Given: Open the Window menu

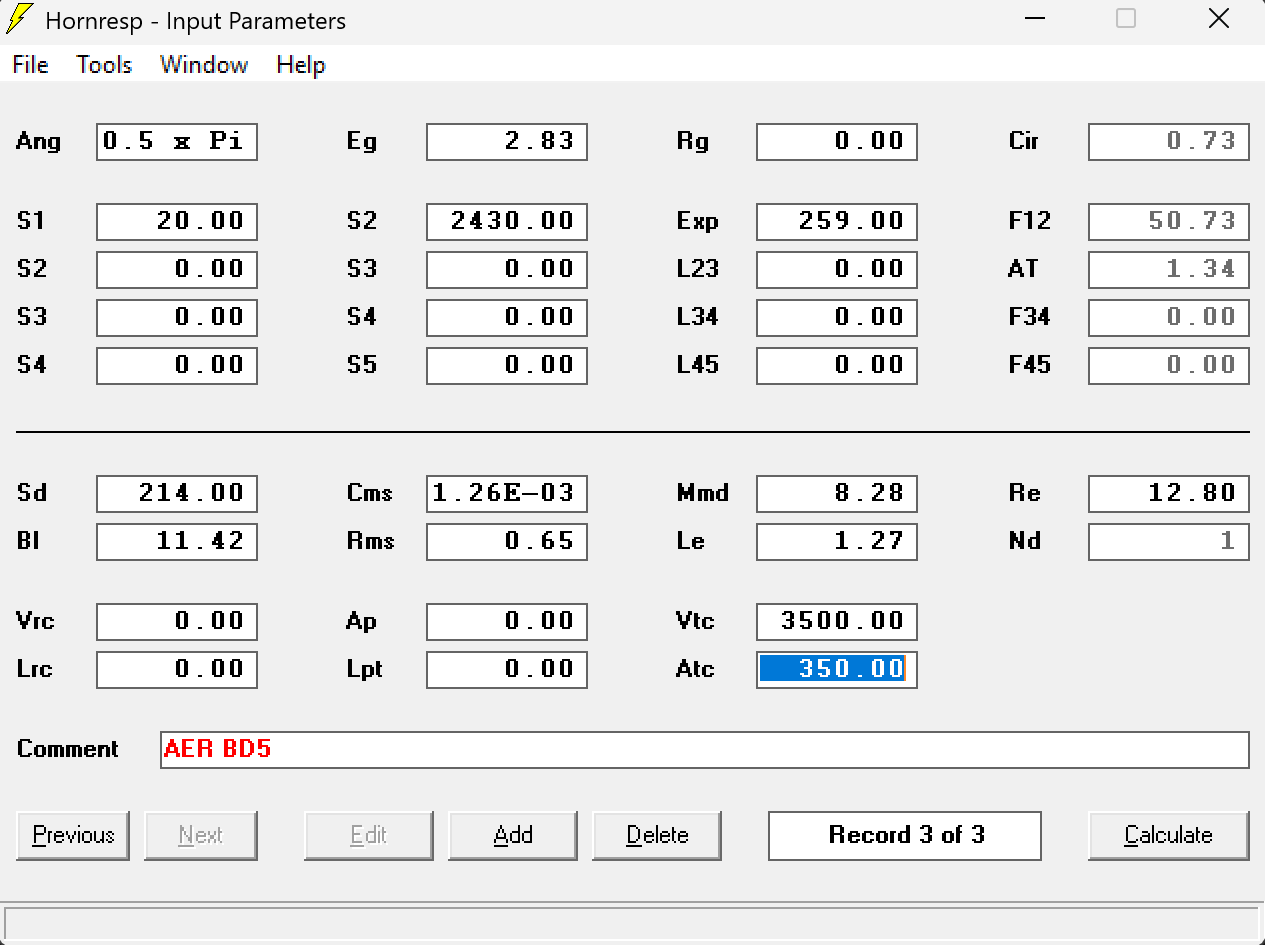Looking at the screenshot, I should pos(204,65).
